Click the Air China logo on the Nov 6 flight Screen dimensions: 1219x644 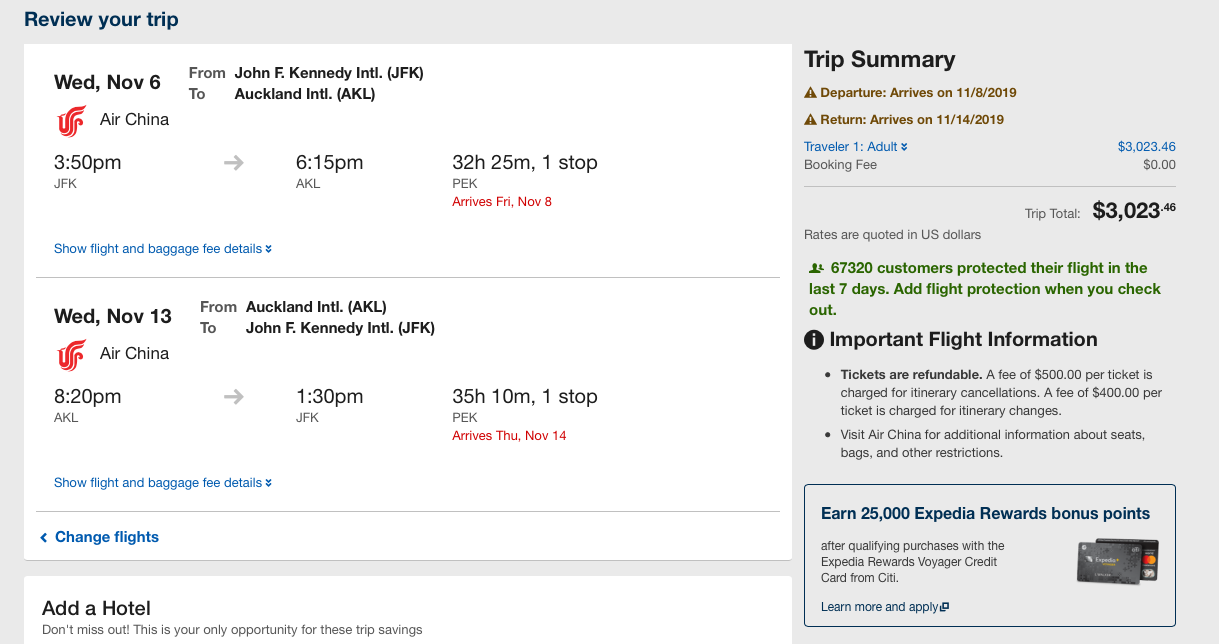[71, 120]
